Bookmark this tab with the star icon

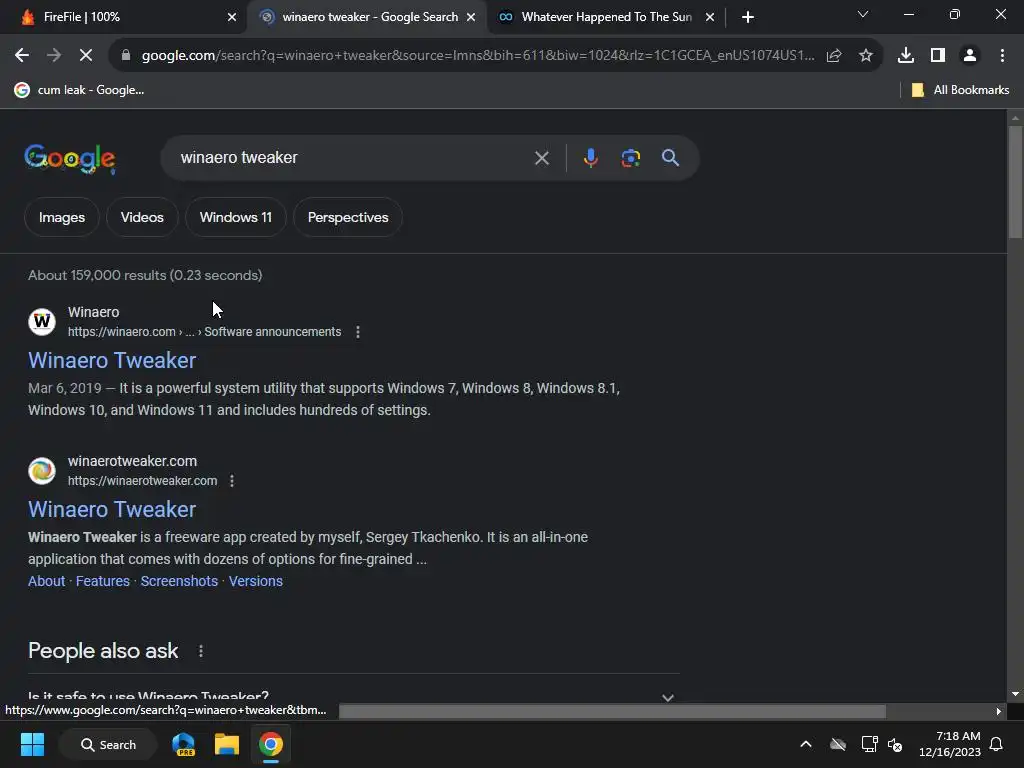(865, 56)
